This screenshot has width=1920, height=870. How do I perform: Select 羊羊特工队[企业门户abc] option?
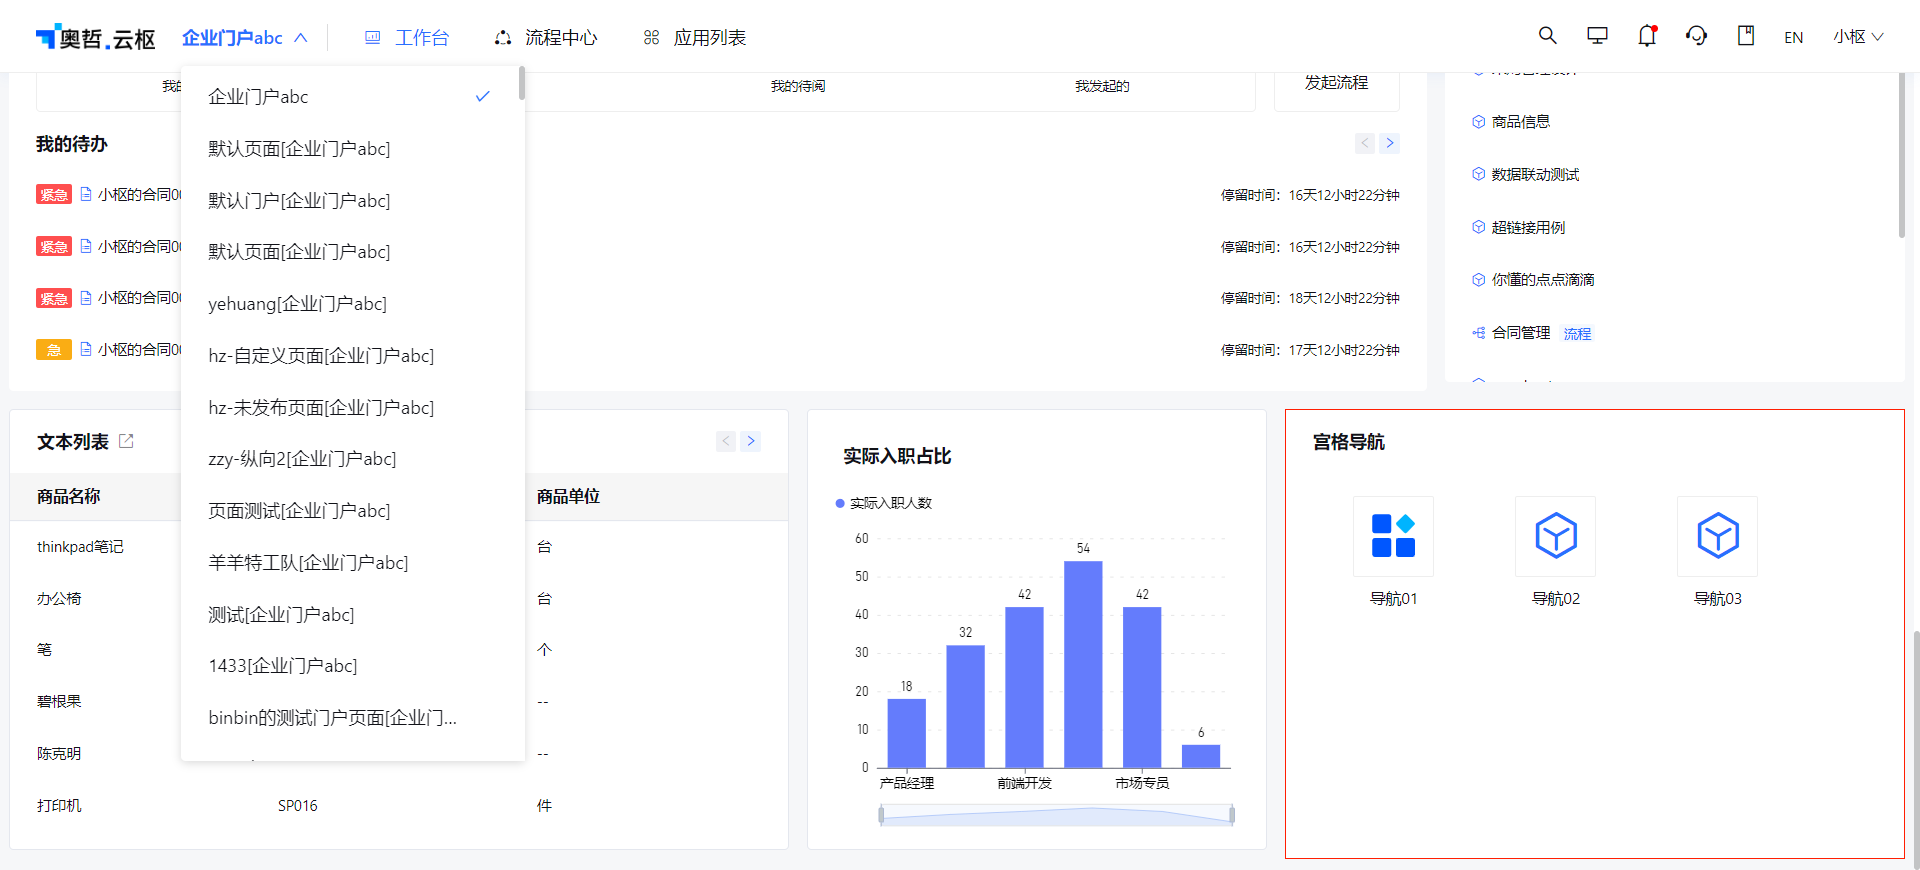352,563
